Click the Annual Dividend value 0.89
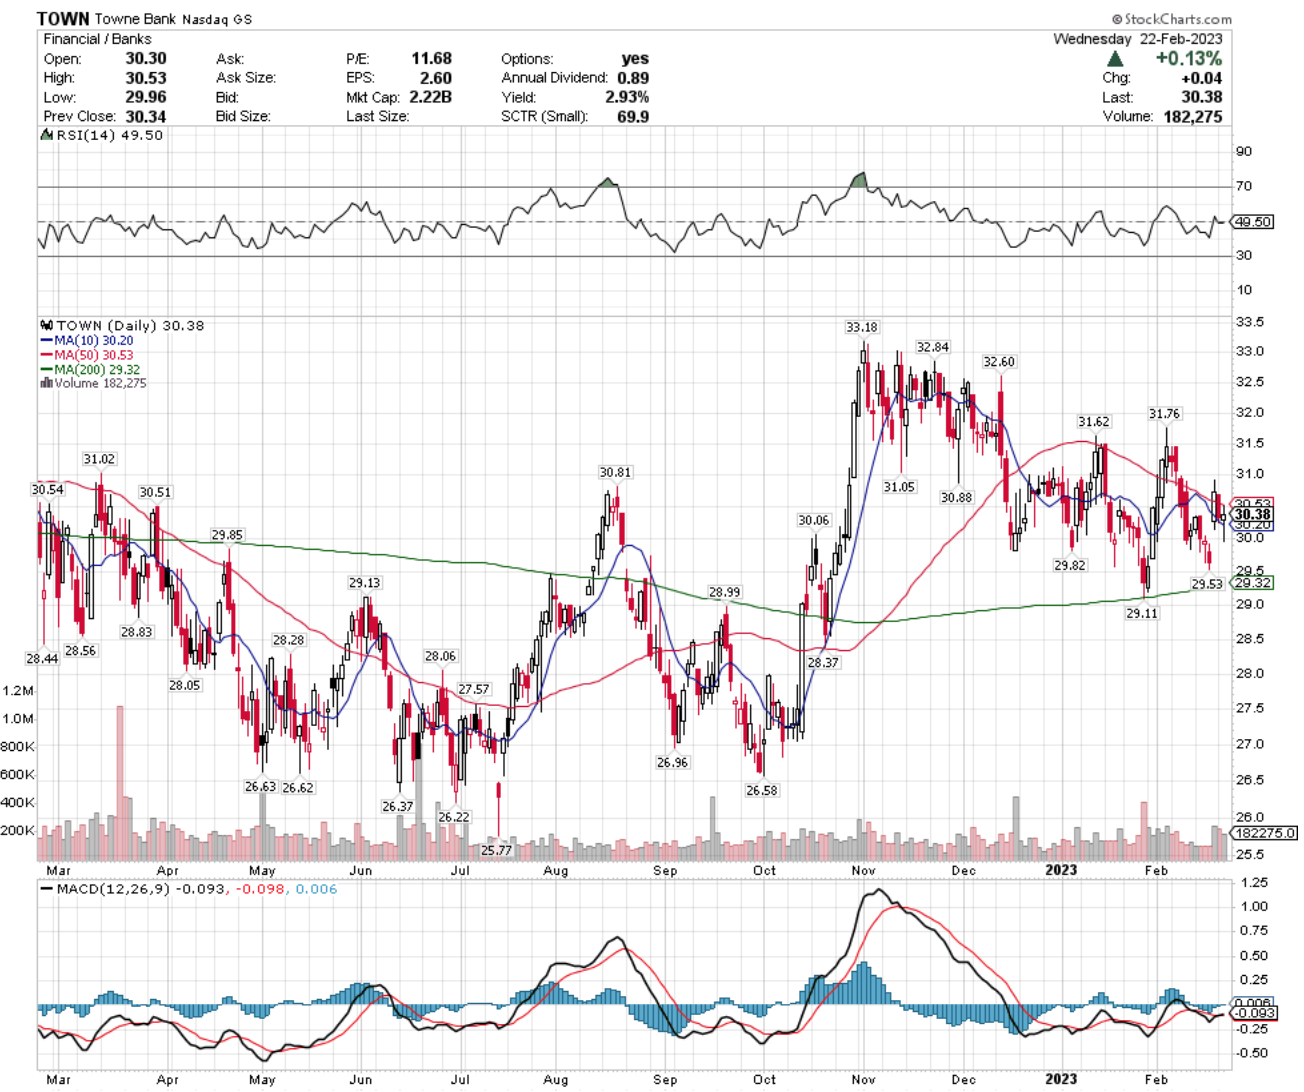 click(633, 78)
